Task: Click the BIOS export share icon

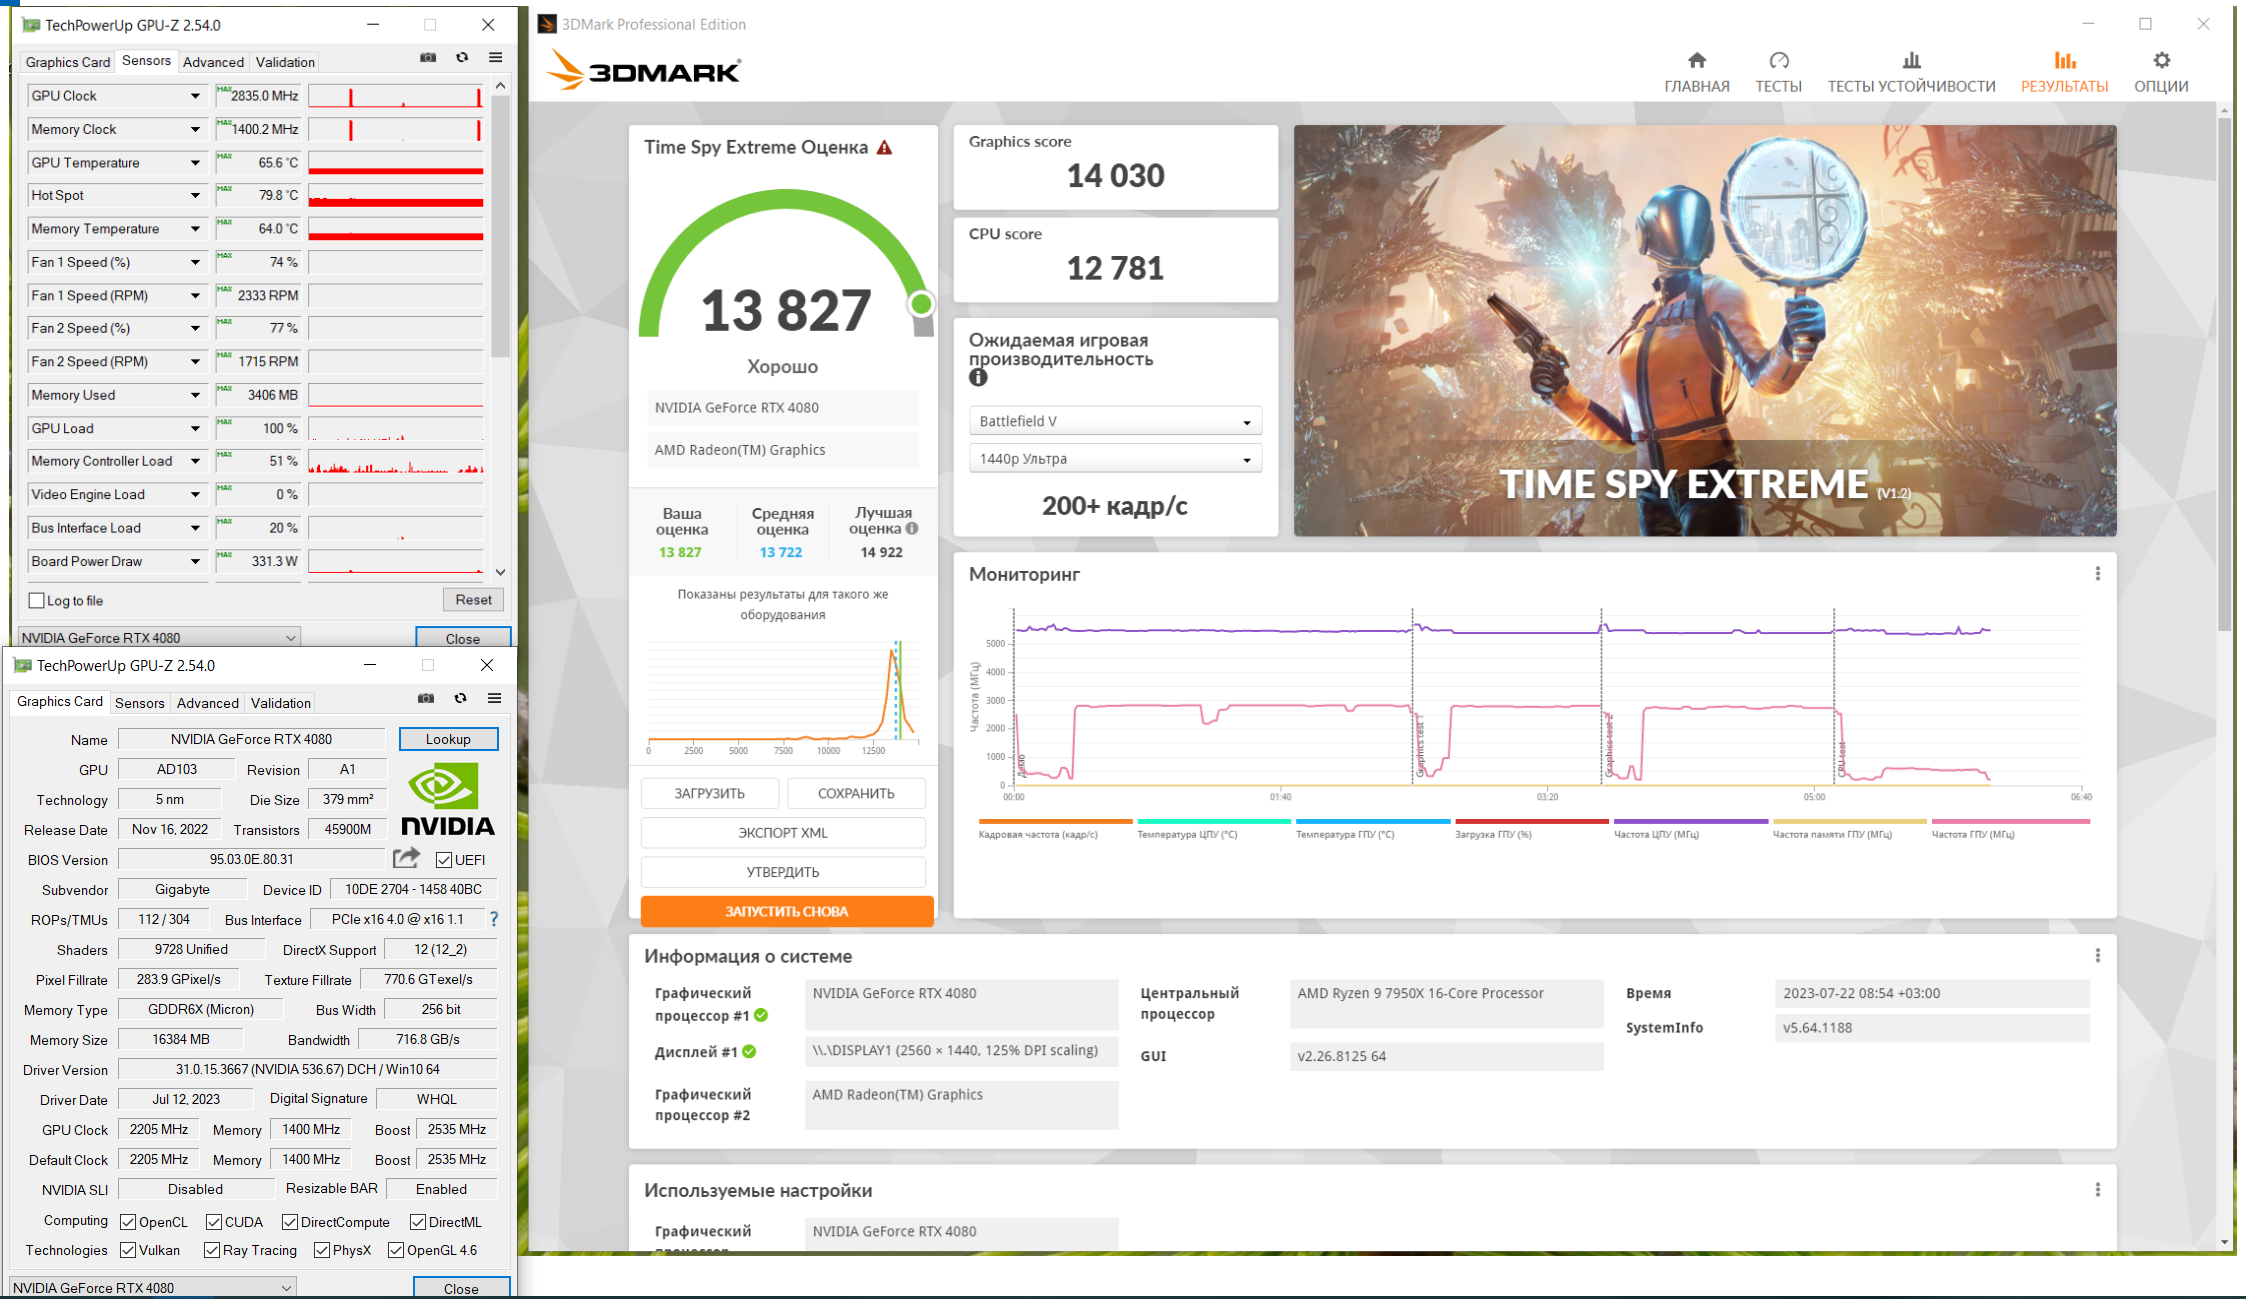Action: coord(406,858)
